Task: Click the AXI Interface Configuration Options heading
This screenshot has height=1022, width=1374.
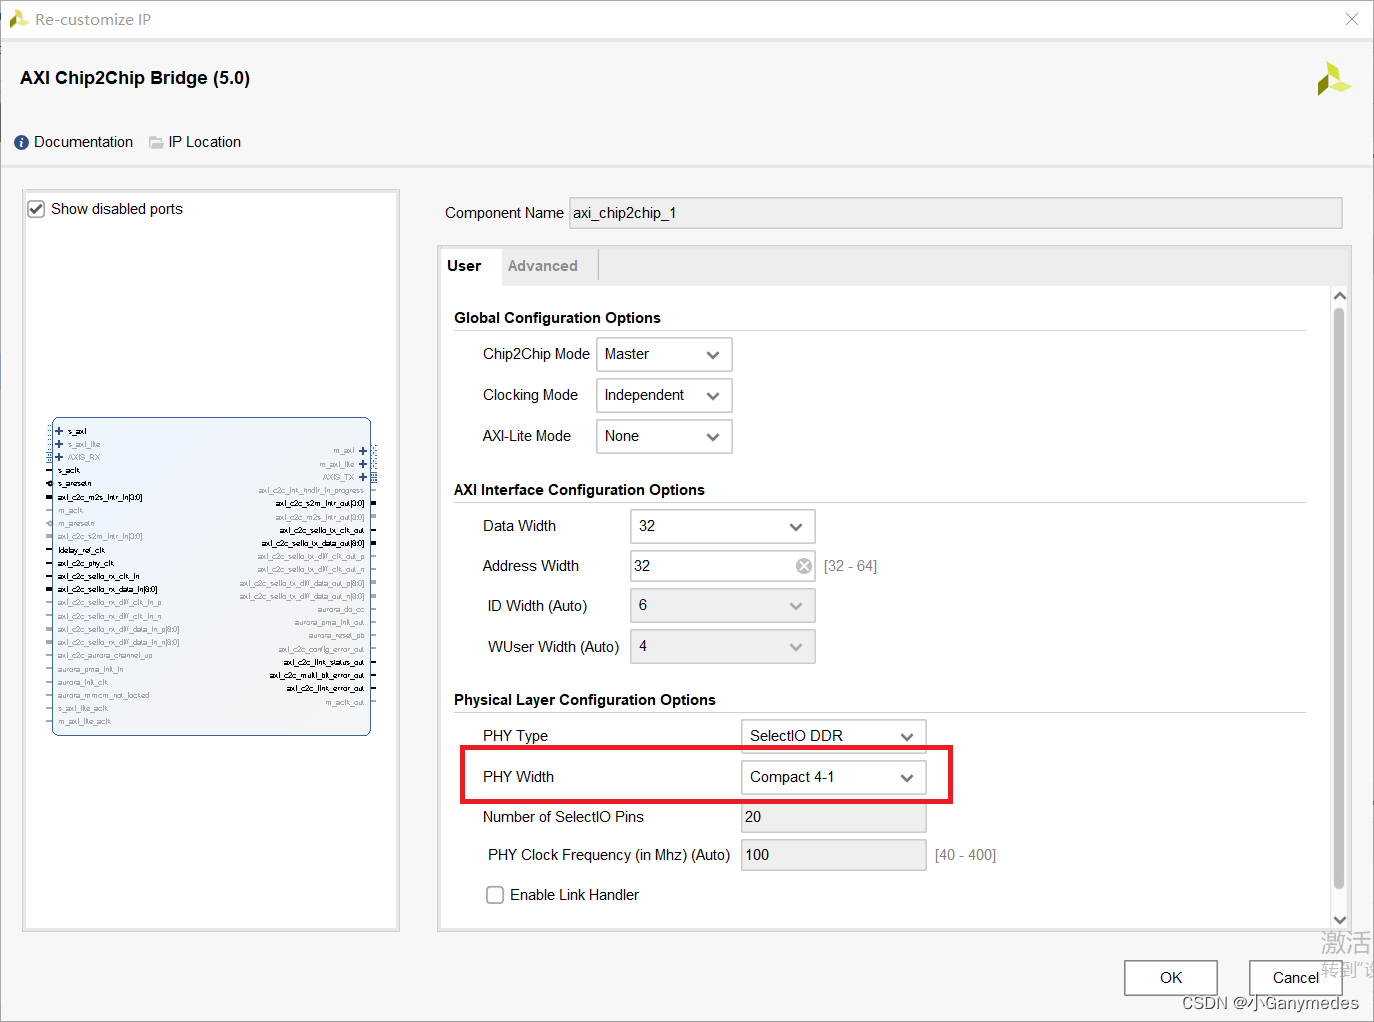Action: (579, 490)
